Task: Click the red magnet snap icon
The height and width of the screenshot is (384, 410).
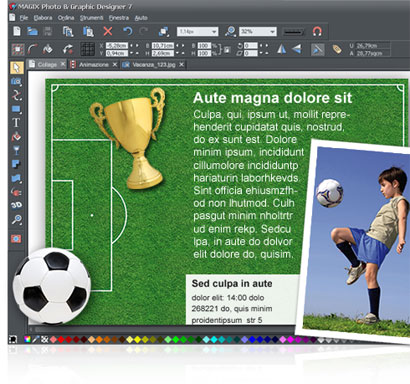Action: pyautogui.click(x=317, y=32)
